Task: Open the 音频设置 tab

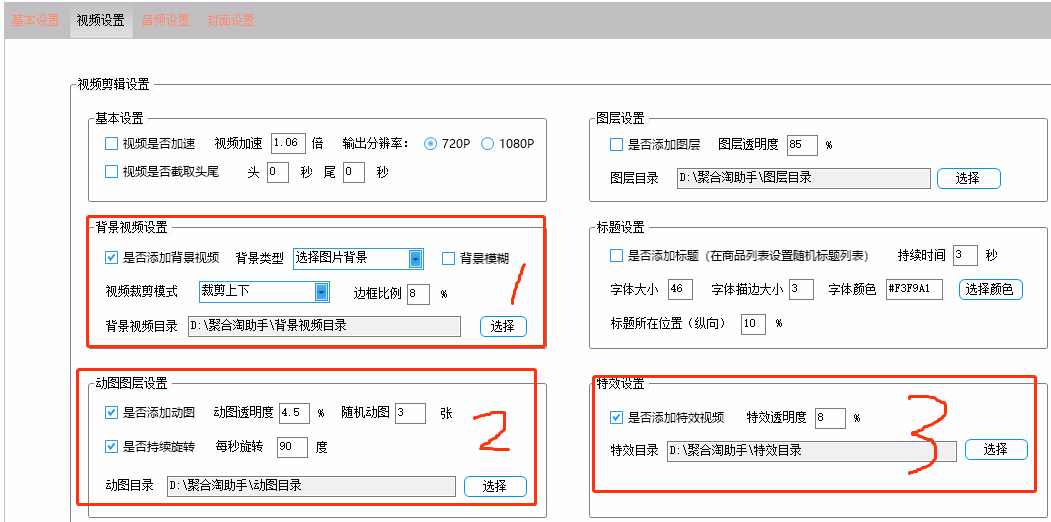Action: point(166,20)
